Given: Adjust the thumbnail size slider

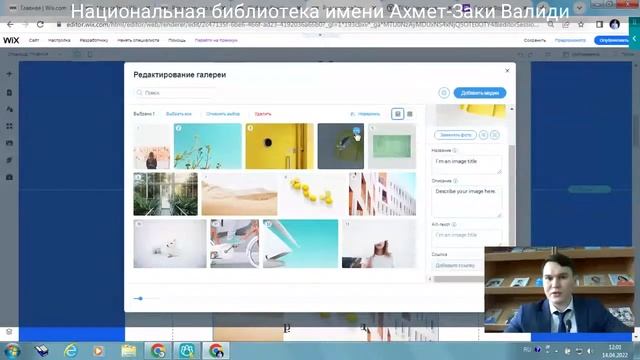Looking at the screenshot, I should pos(140,298).
